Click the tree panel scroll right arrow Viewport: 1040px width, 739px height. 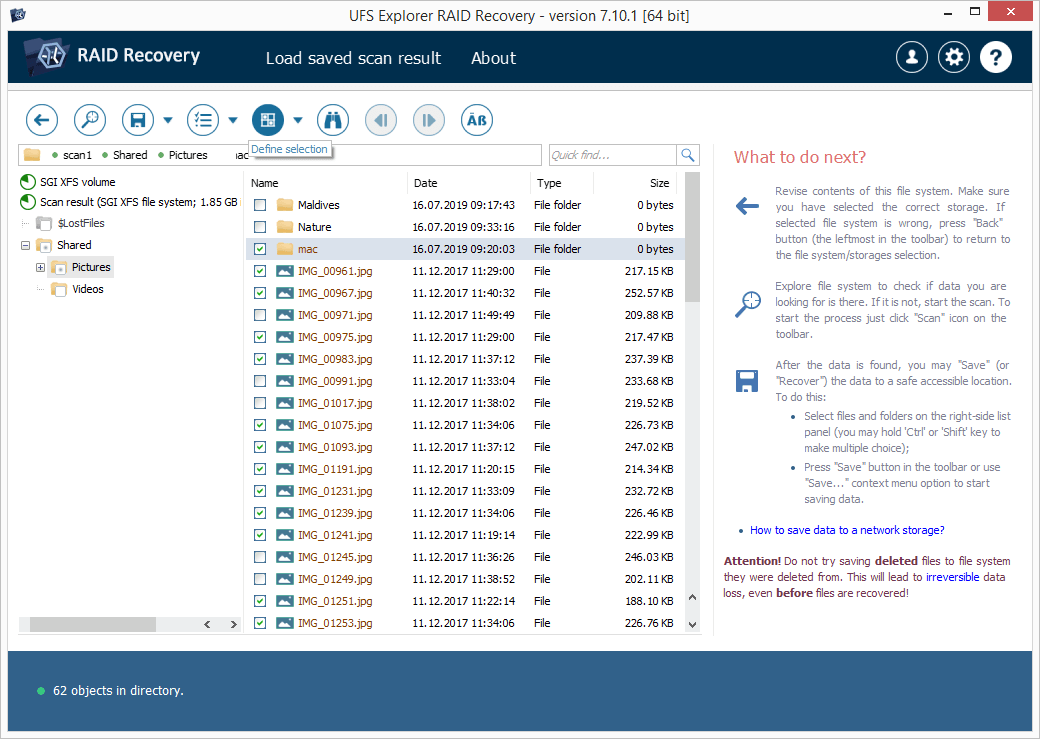pos(233,624)
